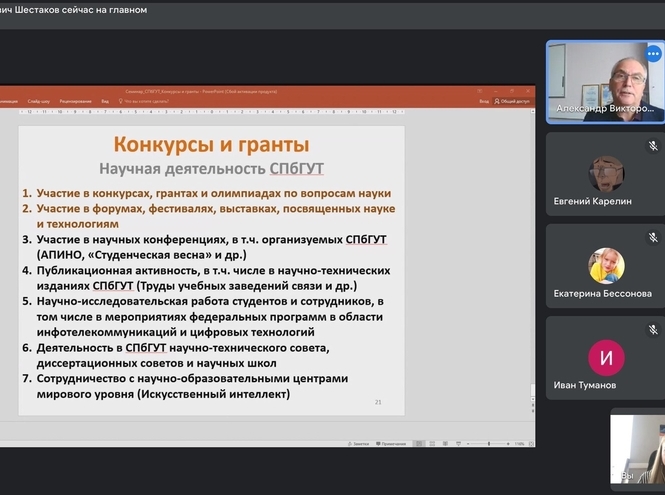Click the PowerPoint window title text
The image size is (665, 495).
[201, 91]
